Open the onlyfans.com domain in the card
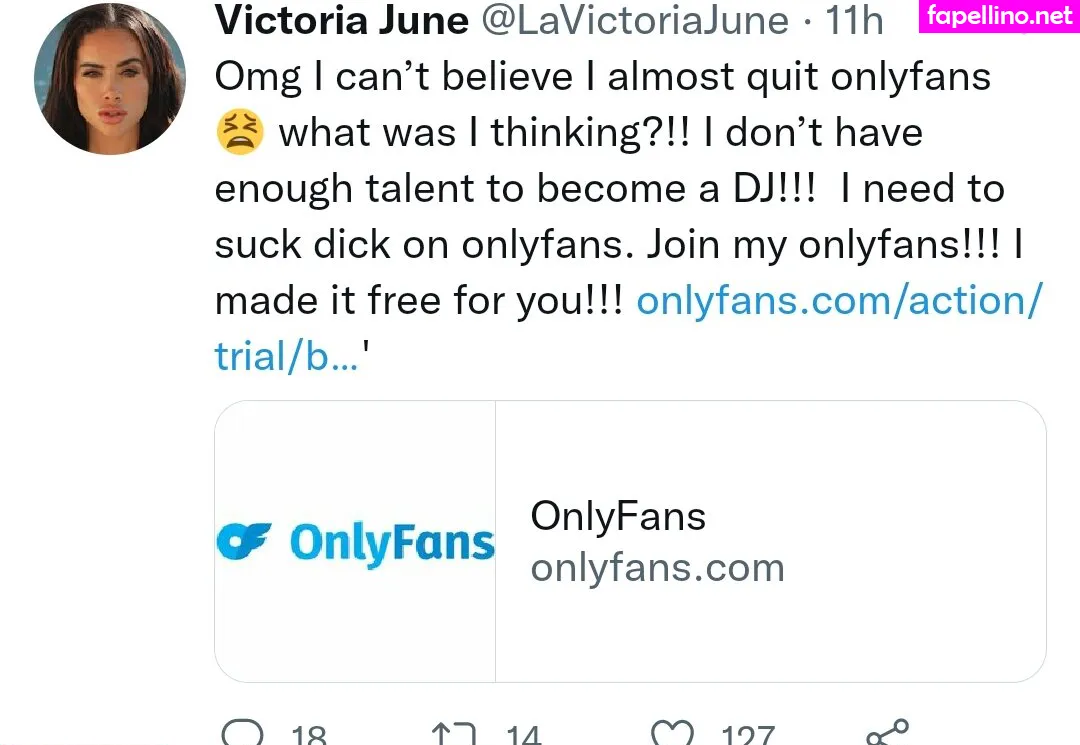Screen dimensions: 1080x745 coord(657,568)
